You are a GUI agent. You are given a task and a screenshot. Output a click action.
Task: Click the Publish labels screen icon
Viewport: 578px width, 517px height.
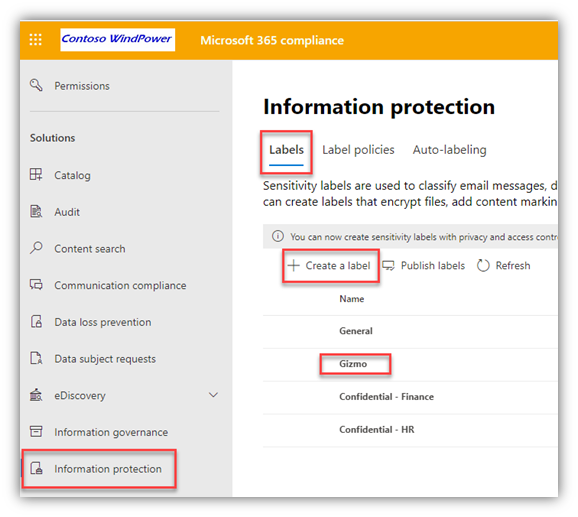click(x=388, y=265)
